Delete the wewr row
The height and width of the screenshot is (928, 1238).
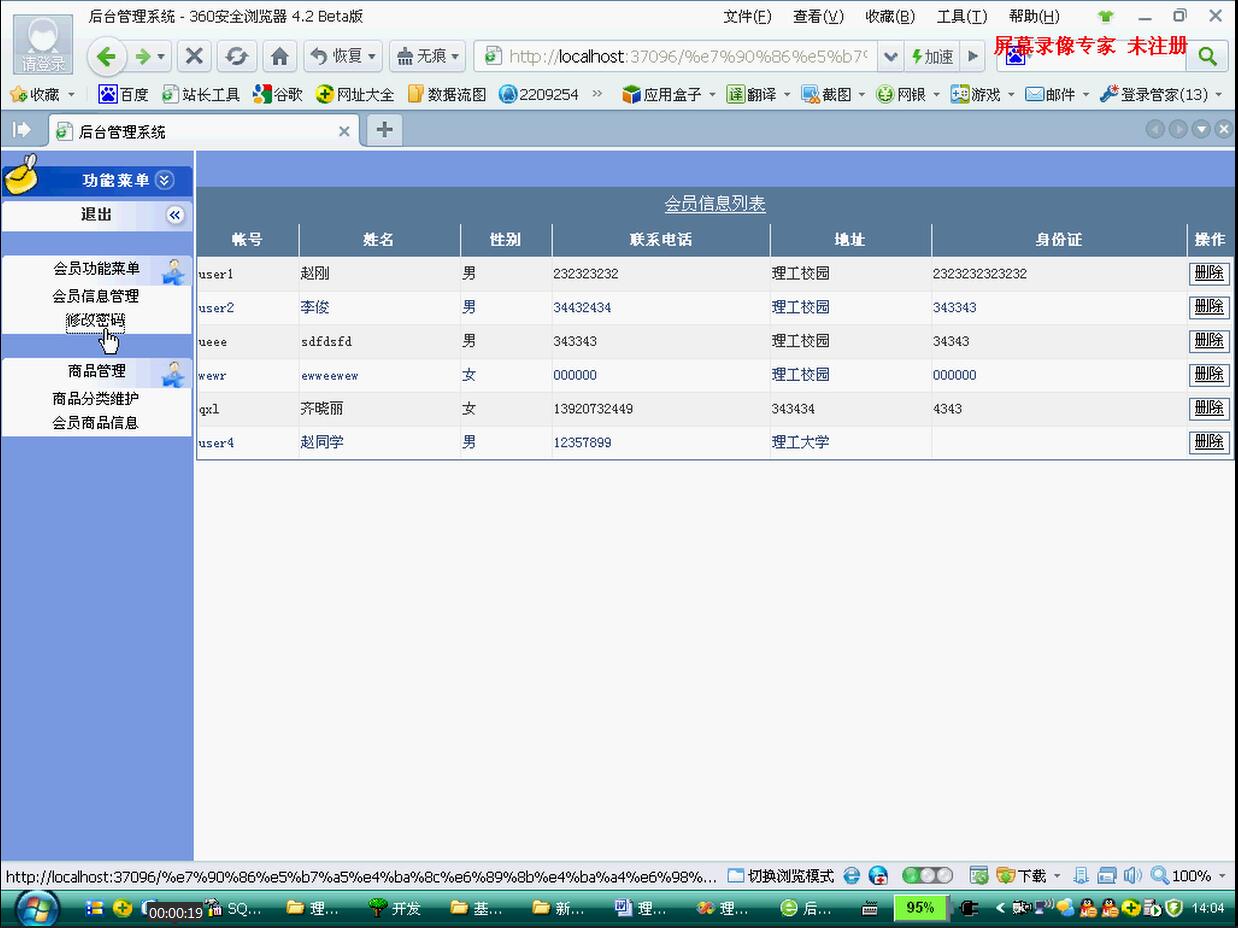click(x=1209, y=375)
